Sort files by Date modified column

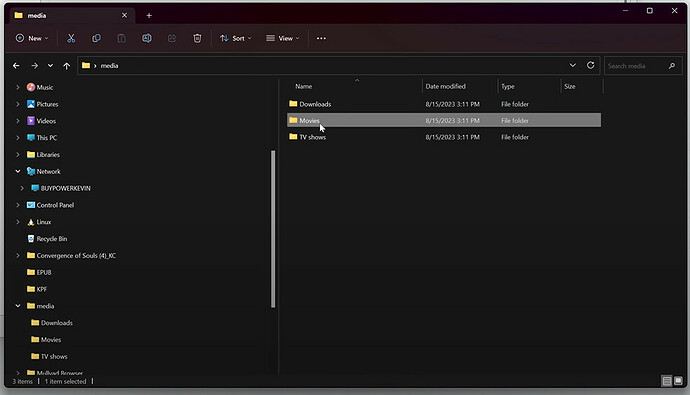[x=445, y=86]
